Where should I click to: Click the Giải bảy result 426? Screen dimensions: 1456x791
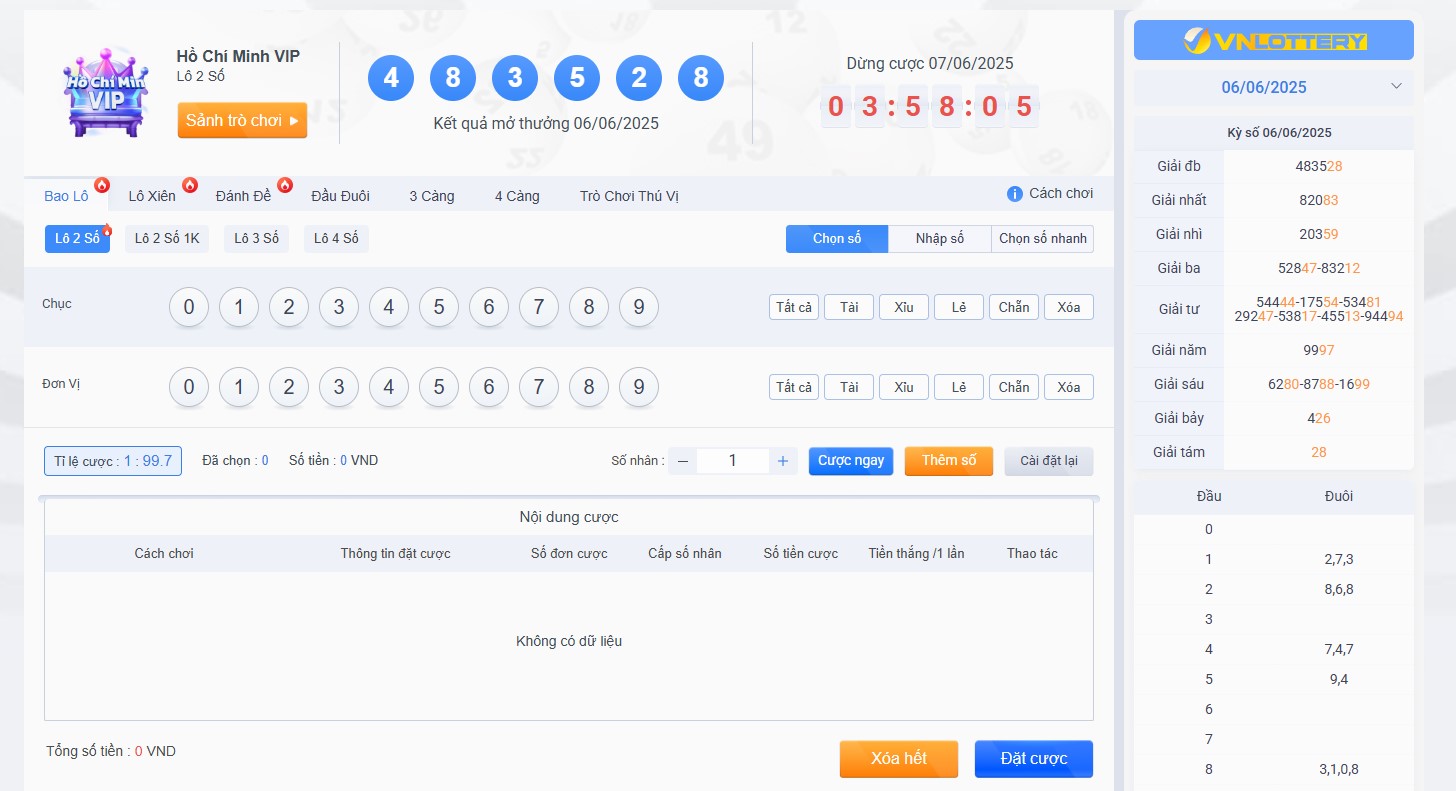pyautogui.click(x=1319, y=418)
